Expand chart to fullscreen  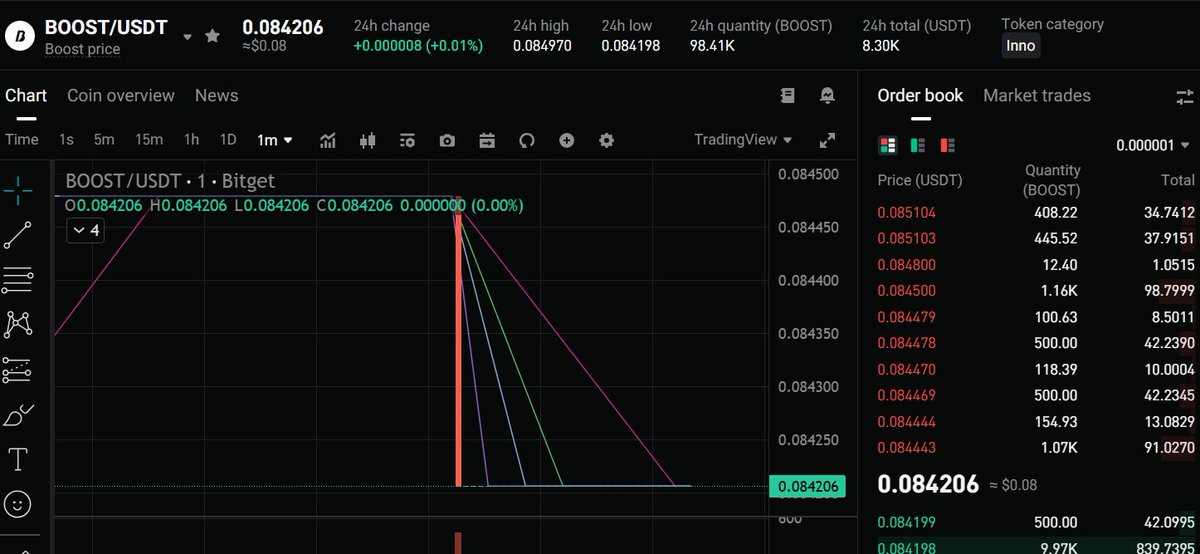click(x=827, y=140)
